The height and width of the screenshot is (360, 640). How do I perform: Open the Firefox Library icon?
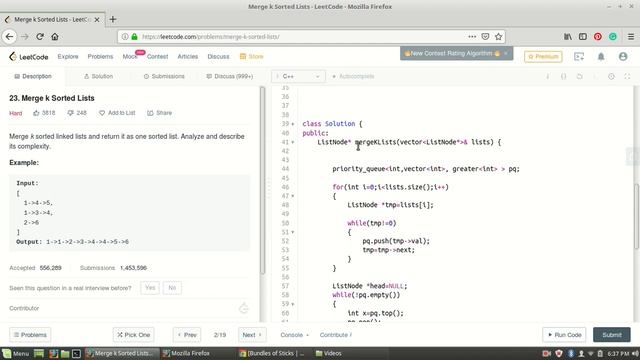click(x=568, y=37)
